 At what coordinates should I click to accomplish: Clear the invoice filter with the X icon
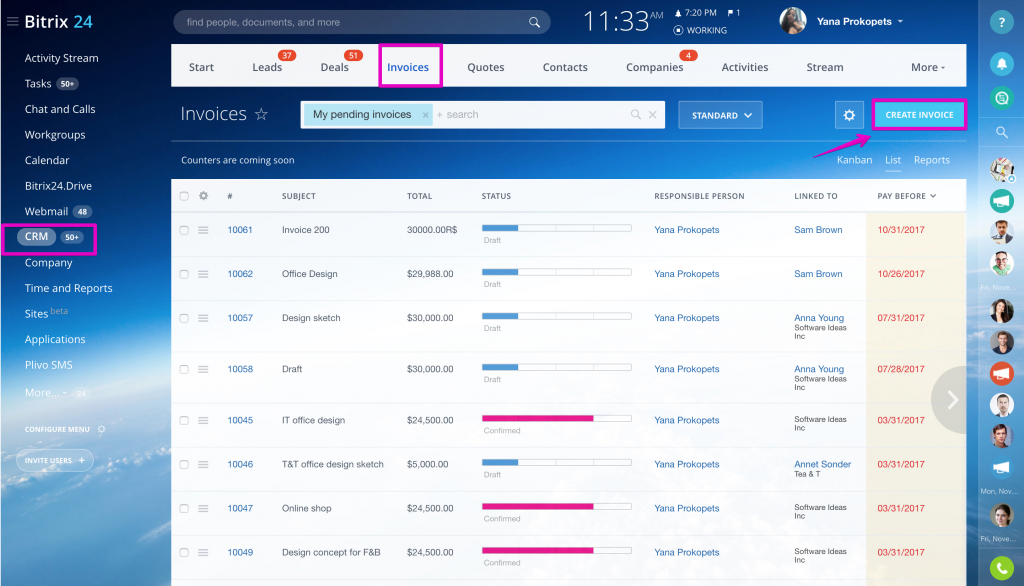pos(652,114)
